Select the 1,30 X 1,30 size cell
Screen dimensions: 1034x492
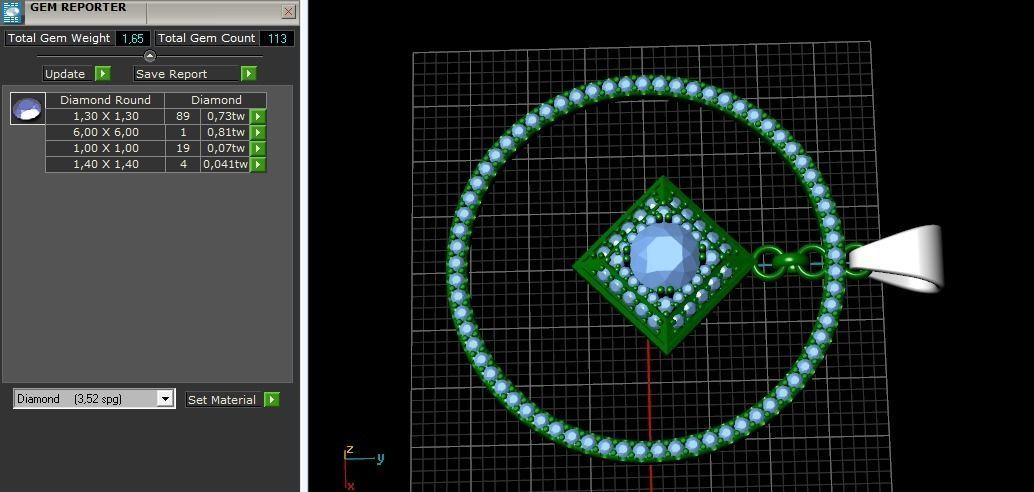click(105, 117)
